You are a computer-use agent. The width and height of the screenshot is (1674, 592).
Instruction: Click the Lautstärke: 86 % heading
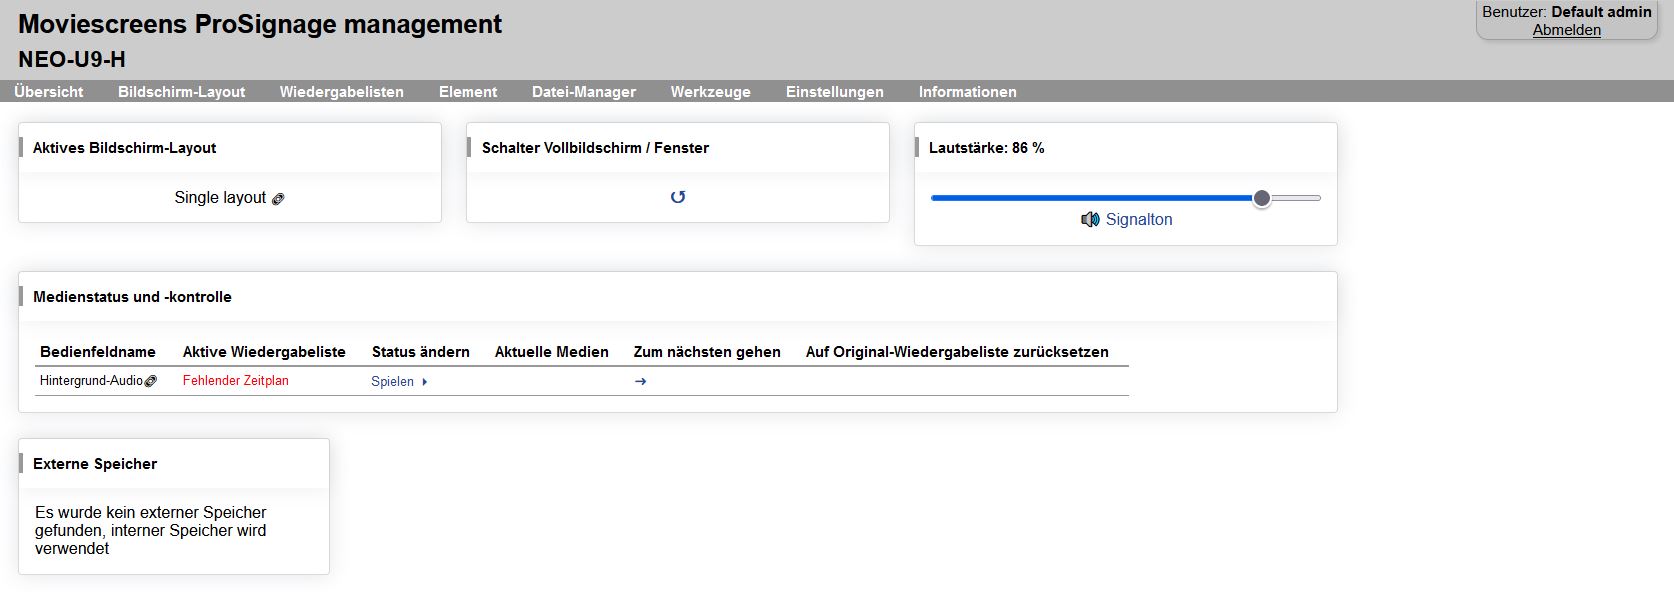click(x=987, y=148)
